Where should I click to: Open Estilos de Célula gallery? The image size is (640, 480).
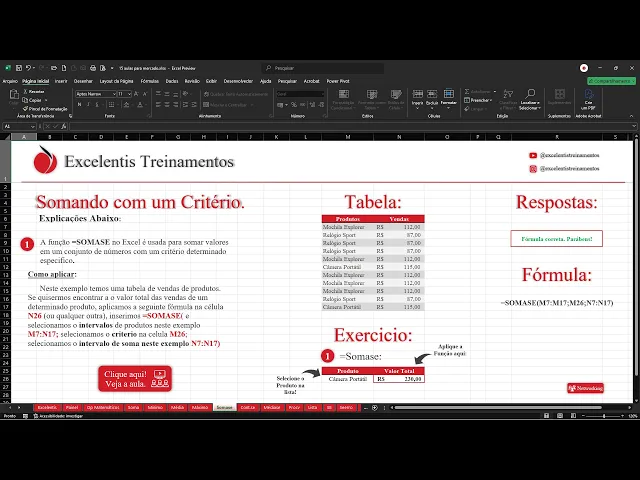(x=396, y=100)
